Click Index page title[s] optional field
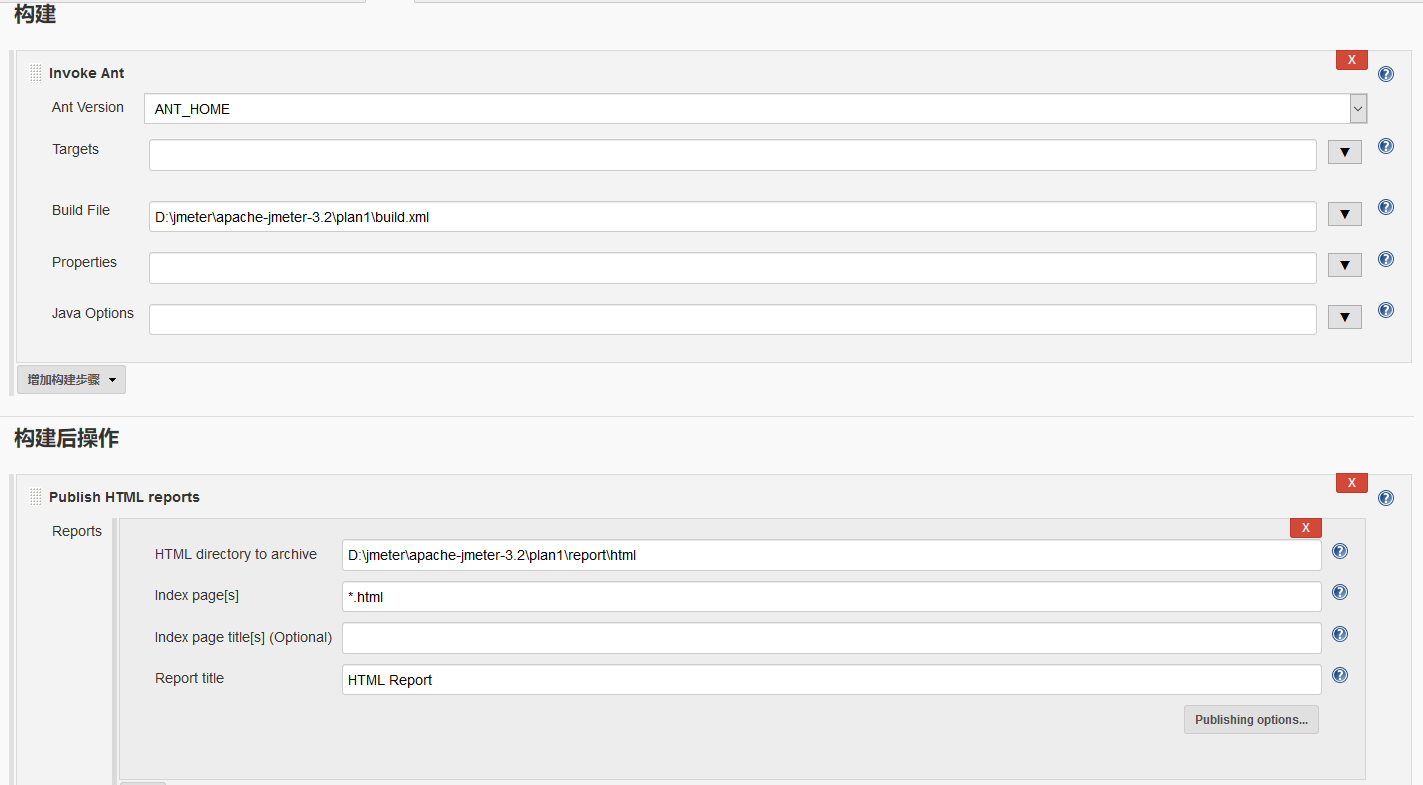The height and width of the screenshot is (785, 1423). [x=831, y=638]
